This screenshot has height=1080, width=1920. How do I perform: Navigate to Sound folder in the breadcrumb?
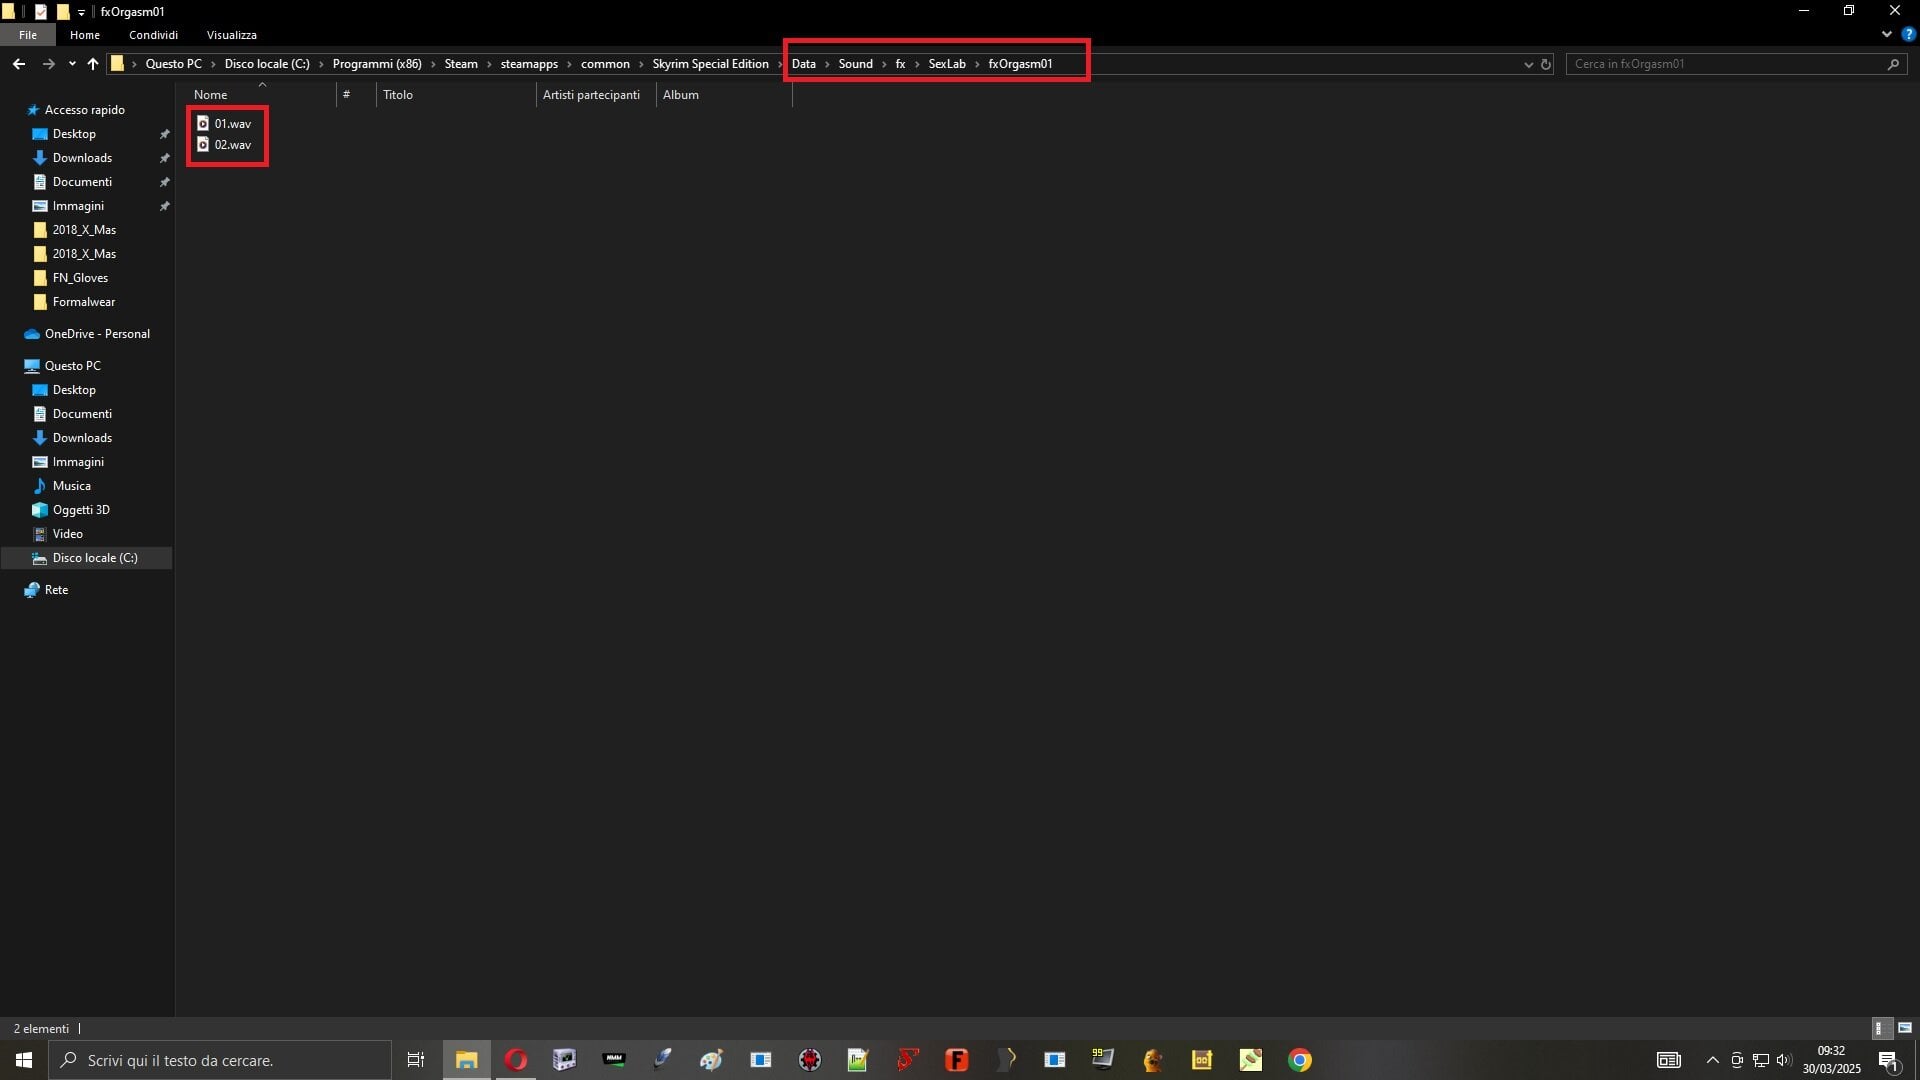855,64
